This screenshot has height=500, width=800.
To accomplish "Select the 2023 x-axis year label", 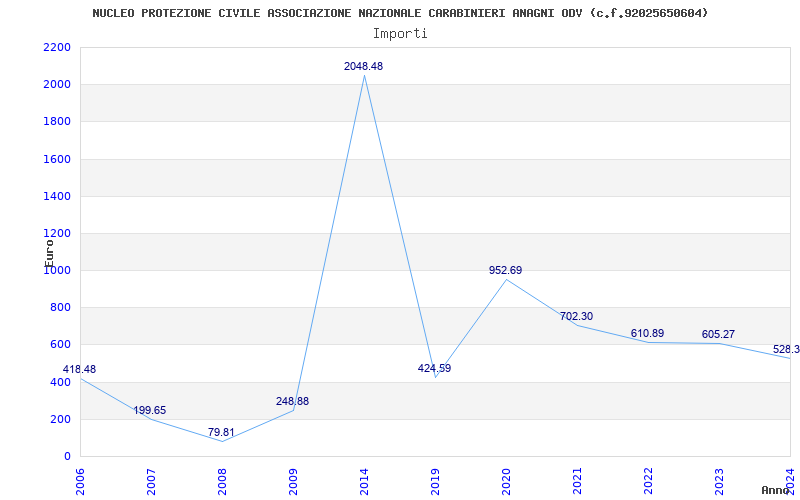I will pyautogui.click(x=719, y=482).
